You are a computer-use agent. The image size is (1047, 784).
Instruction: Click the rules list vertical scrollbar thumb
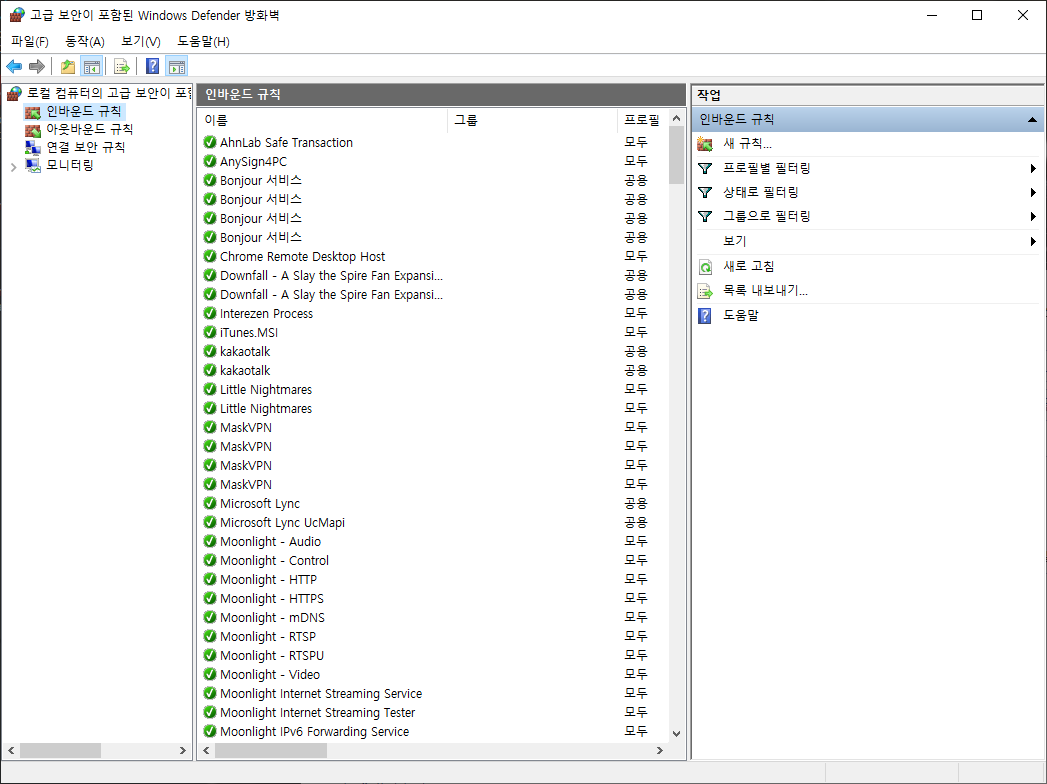click(x=676, y=156)
